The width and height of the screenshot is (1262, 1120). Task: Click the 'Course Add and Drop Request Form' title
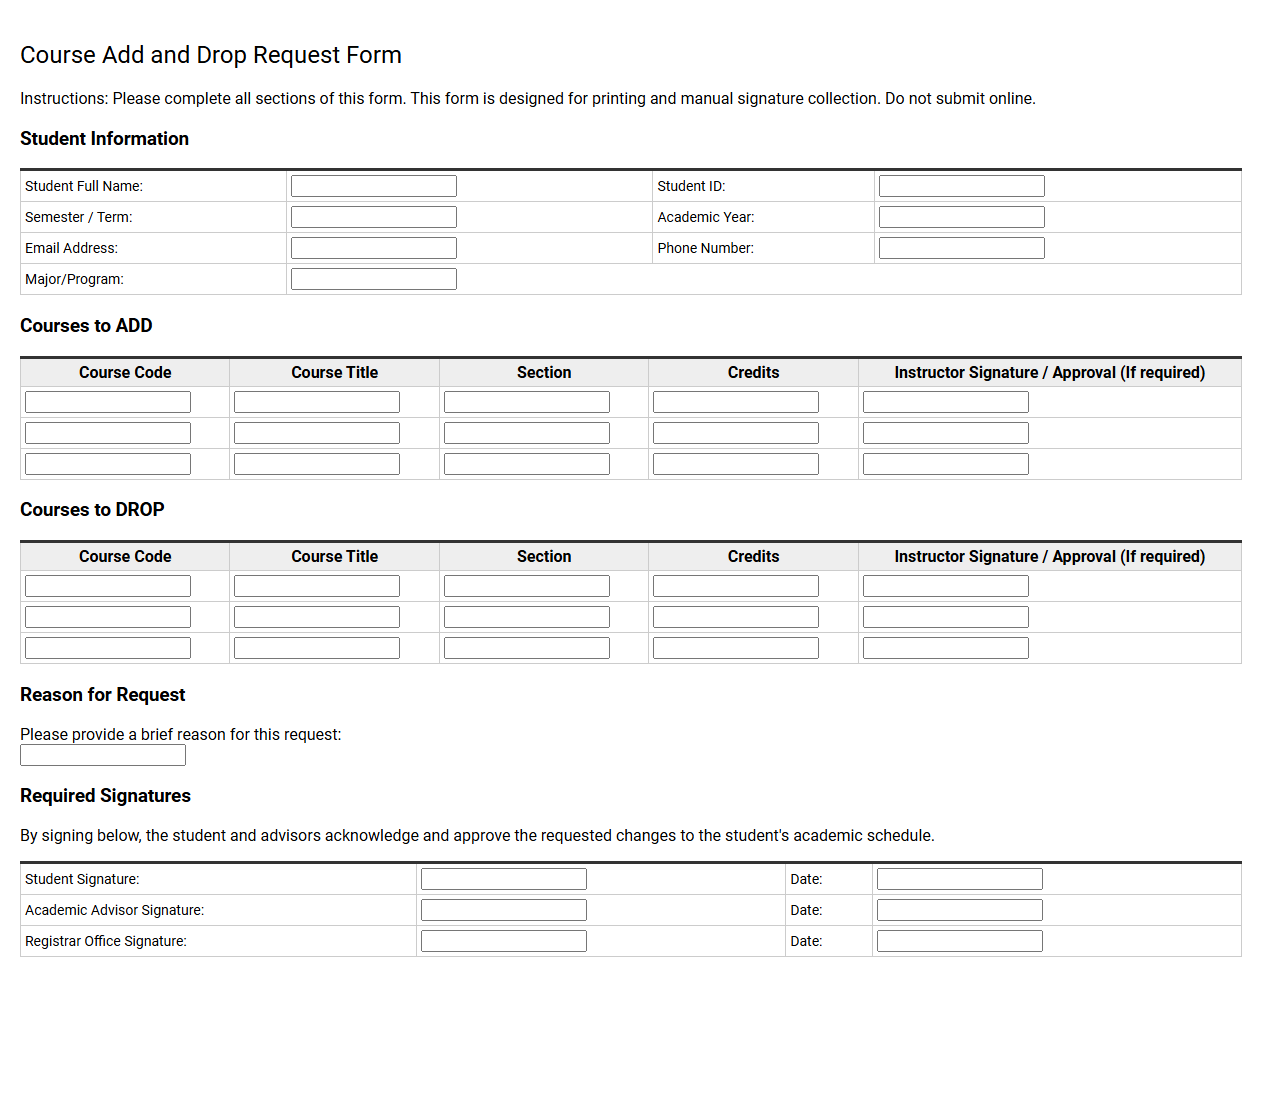[211, 55]
